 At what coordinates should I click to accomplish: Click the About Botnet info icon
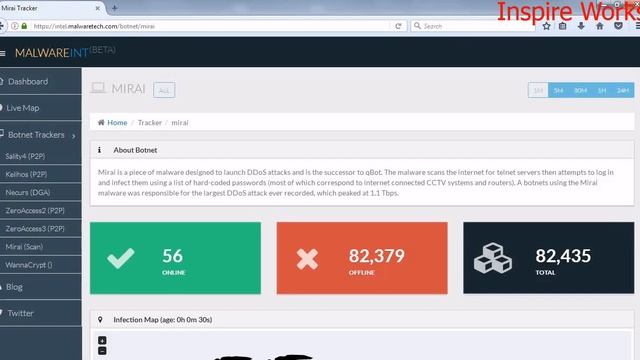(x=99, y=150)
